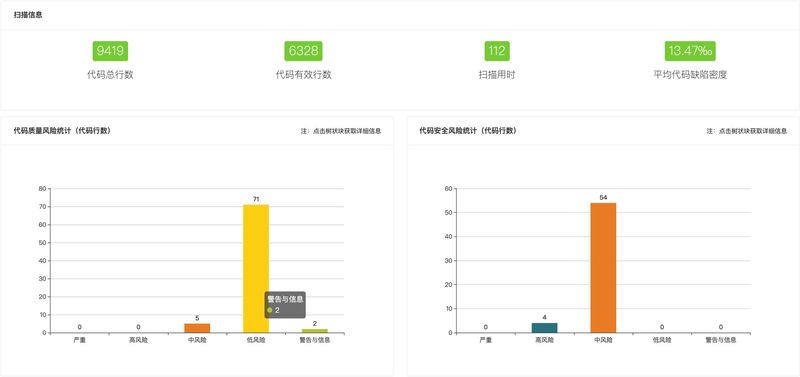This screenshot has width=800, height=377.
Task: Select the 112 scan duration badge
Action: pyautogui.click(x=497, y=51)
